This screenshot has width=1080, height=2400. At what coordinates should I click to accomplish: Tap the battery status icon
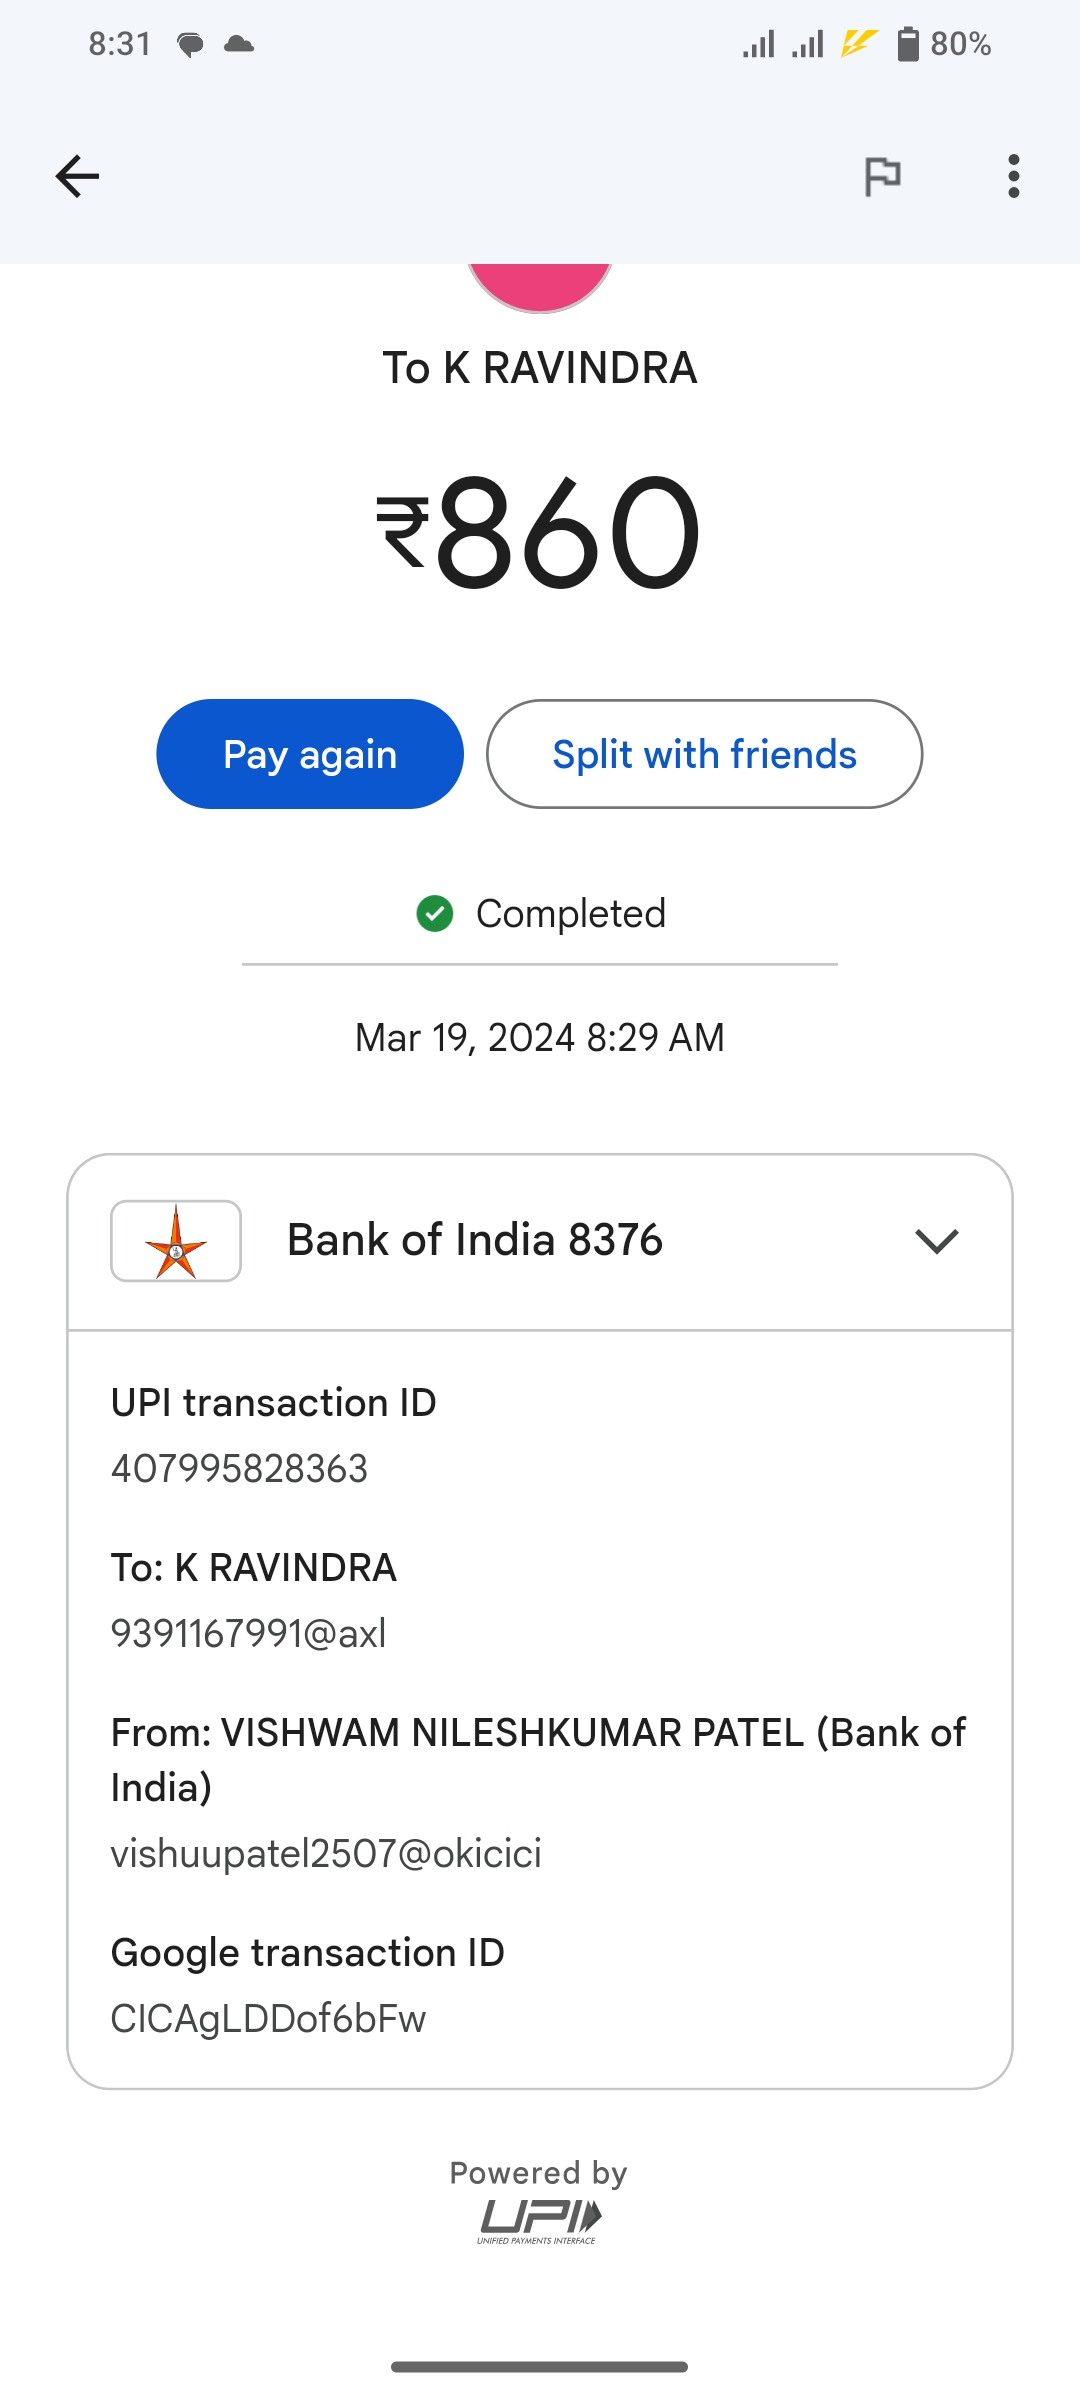(908, 44)
